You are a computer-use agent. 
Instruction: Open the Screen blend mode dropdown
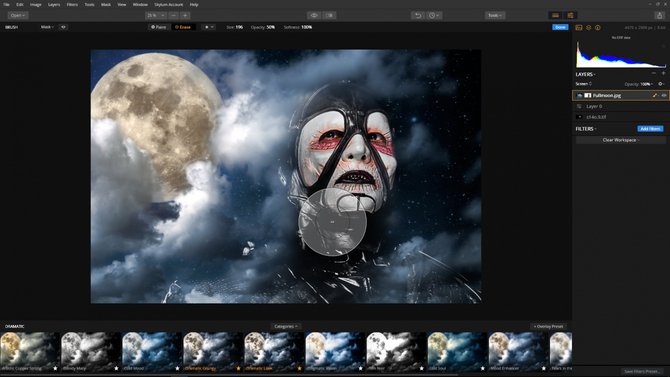584,84
